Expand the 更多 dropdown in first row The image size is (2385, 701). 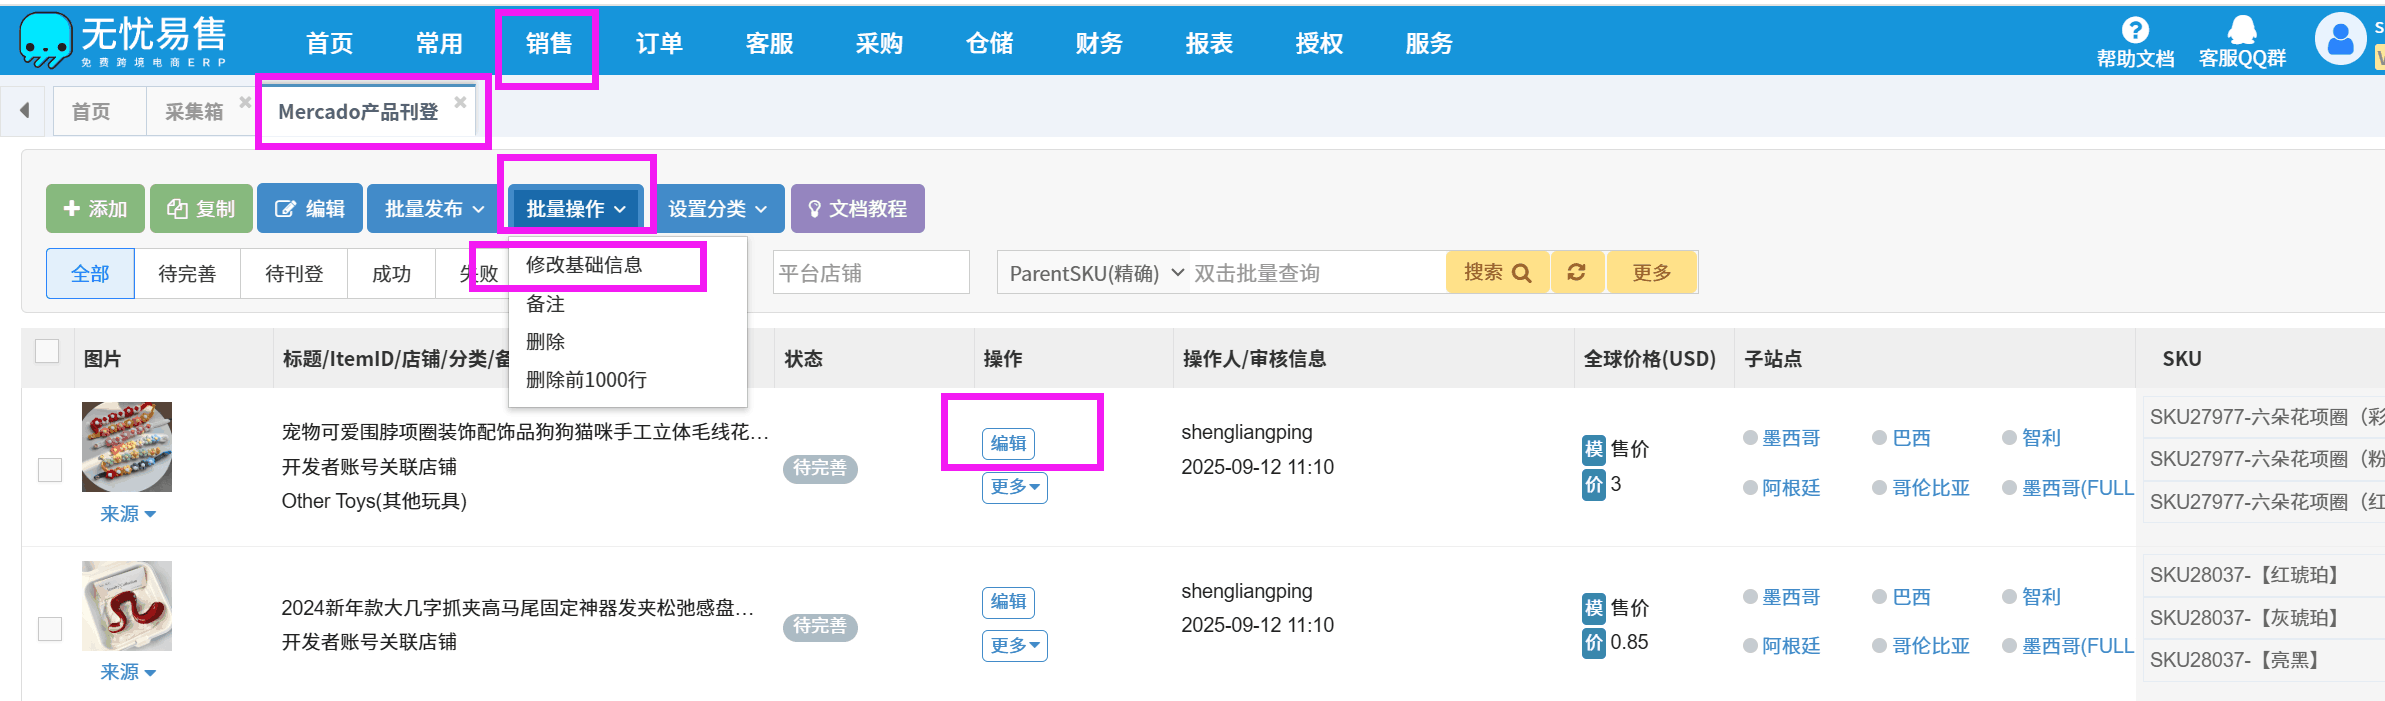[x=1014, y=487]
